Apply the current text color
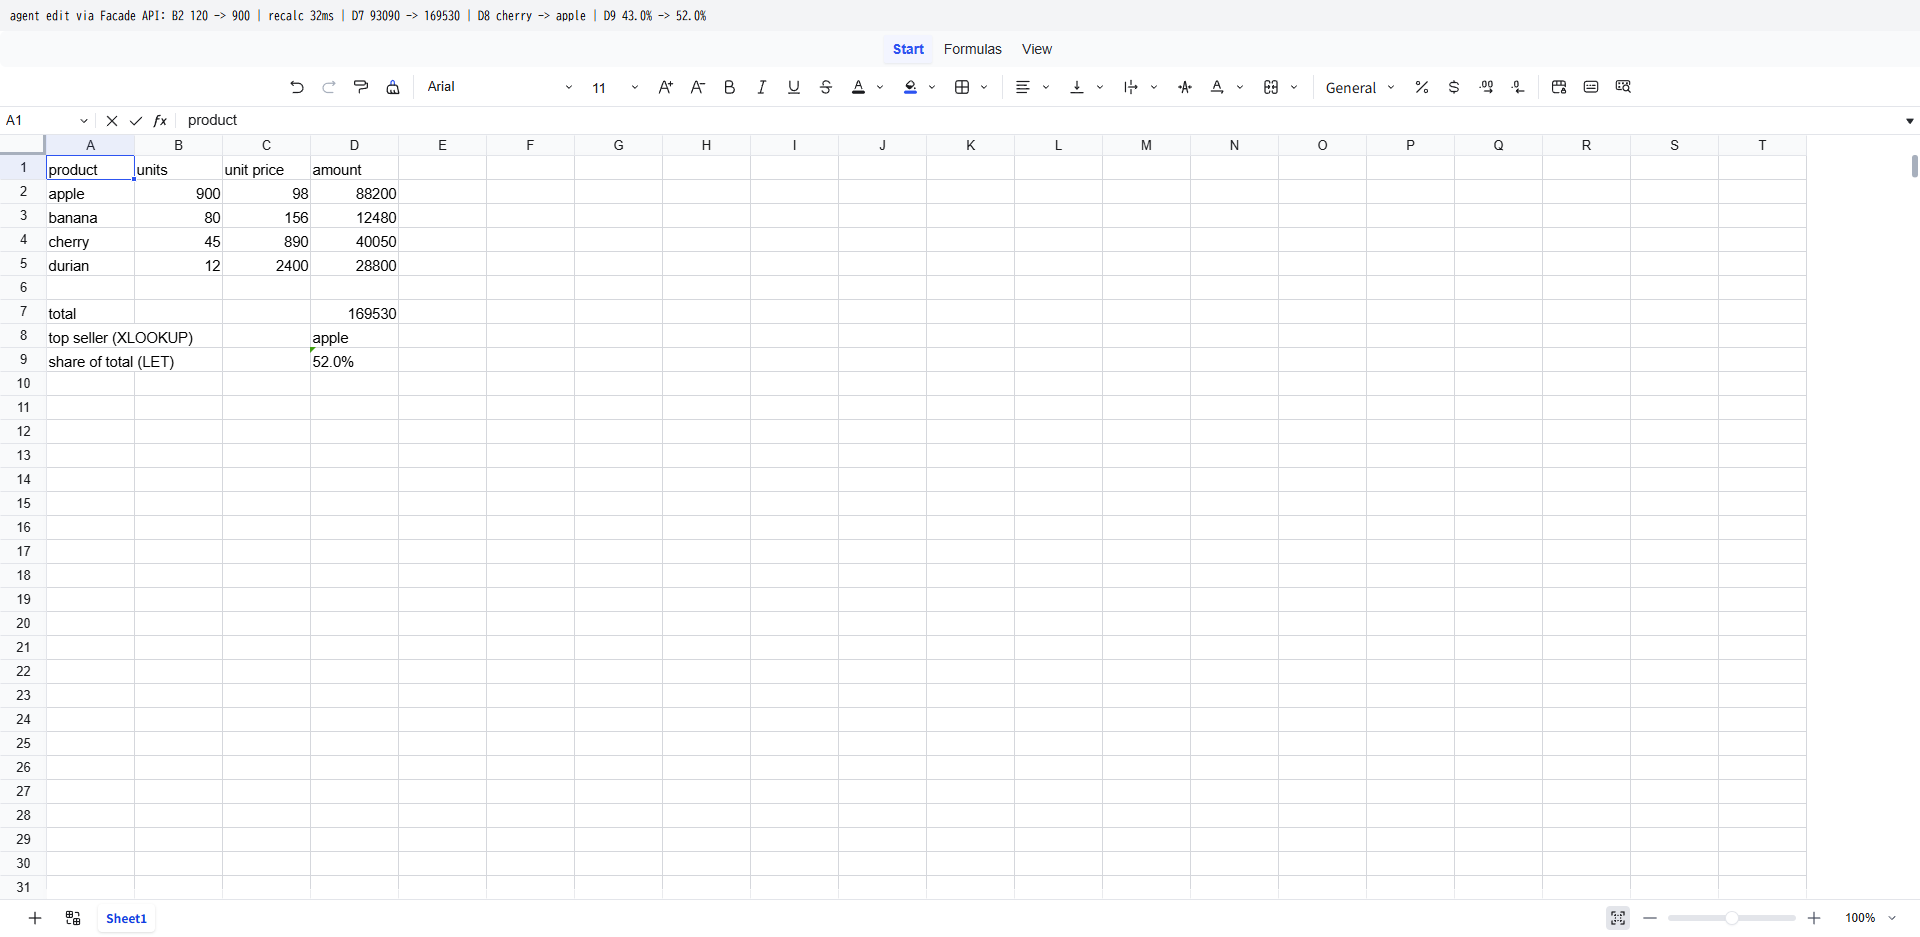 click(x=858, y=87)
